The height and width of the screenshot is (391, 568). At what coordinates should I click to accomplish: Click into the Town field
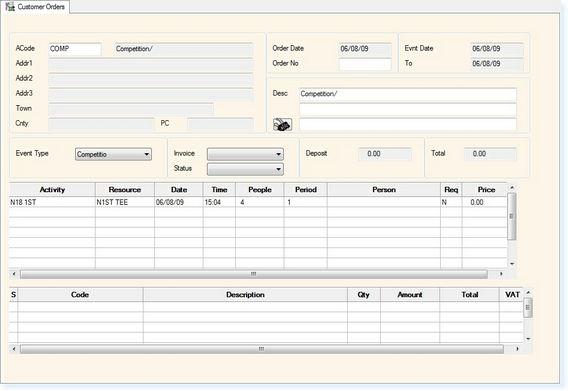pos(131,109)
